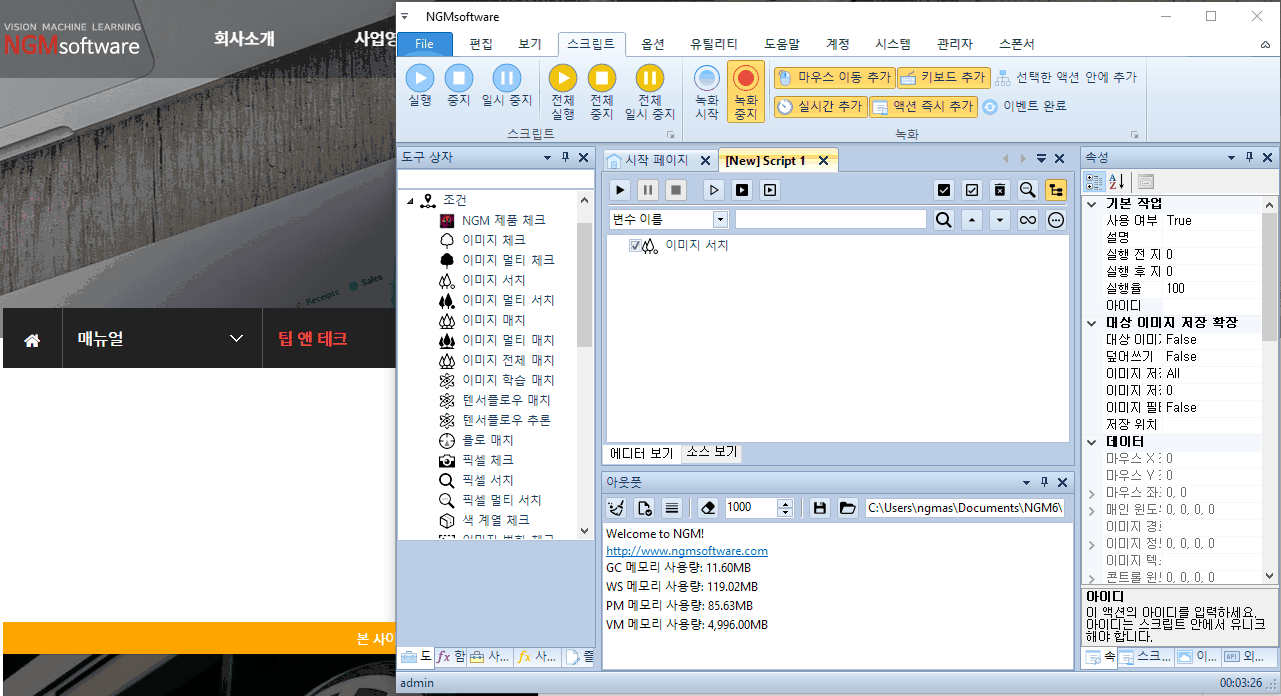Image resolution: width=1281 pixels, height=696 pixels.
Task: Stop recording with the 녹화 중지 icon
Action: 746,78
